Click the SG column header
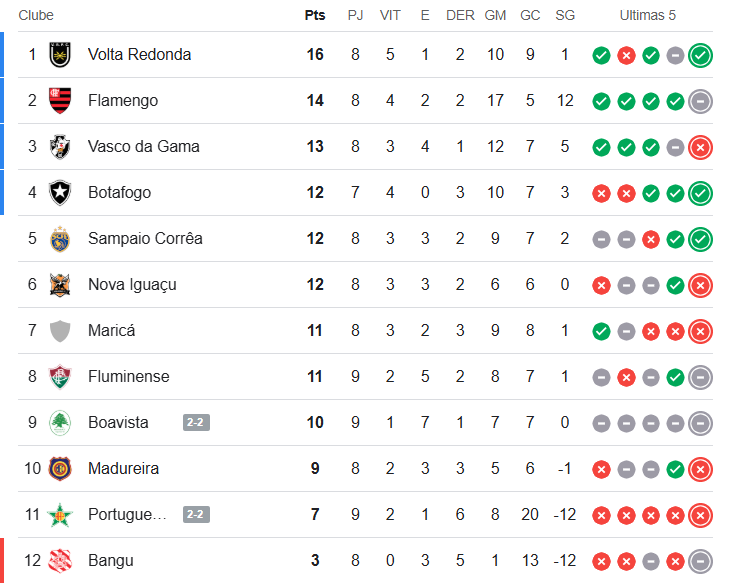The image size is (732, 588). pyautogui.click(x=565, y=15)
